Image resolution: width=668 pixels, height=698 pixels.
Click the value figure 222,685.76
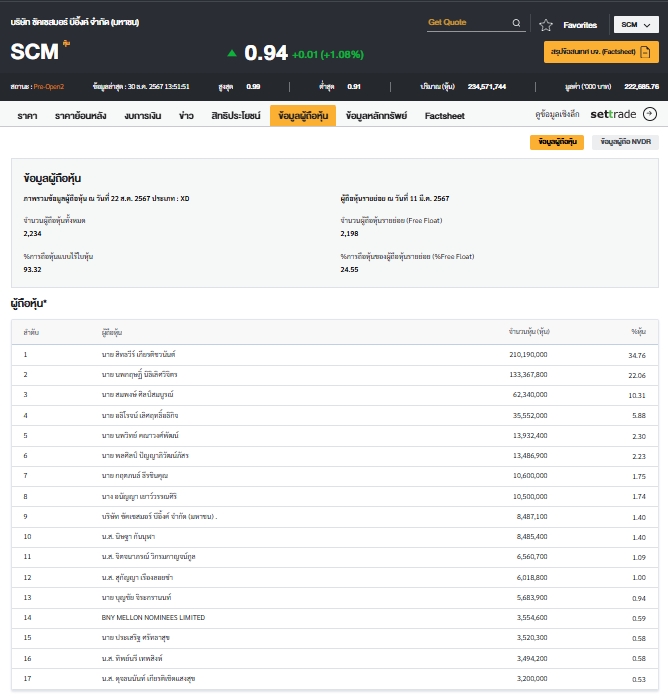click(x=641, y=86)
